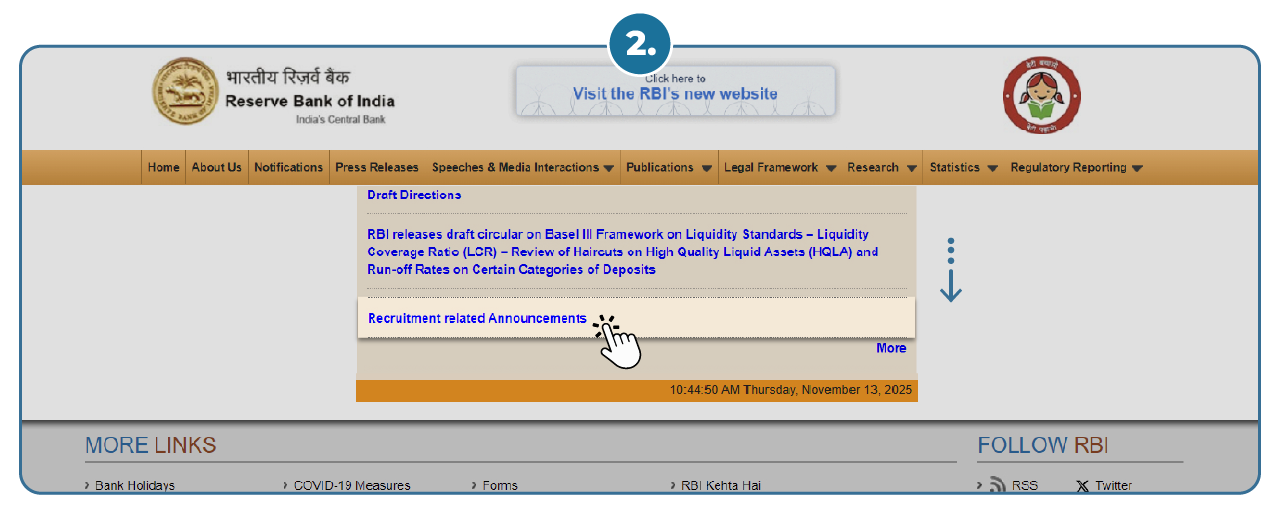Click the Reserve Bank of India emblem logo
1280x521 pixels.
click(185, 91)
